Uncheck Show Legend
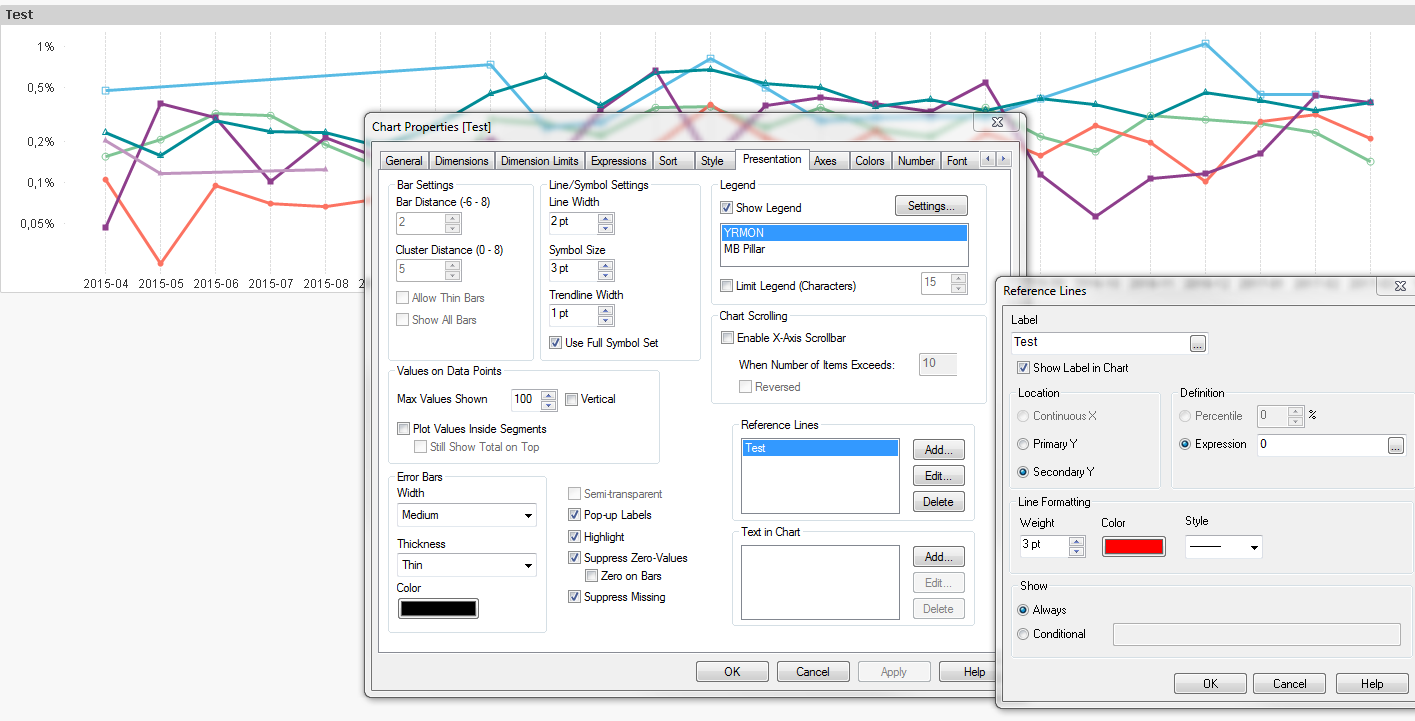This screenshot has width=1415, height=721. [x=726, y=208]
